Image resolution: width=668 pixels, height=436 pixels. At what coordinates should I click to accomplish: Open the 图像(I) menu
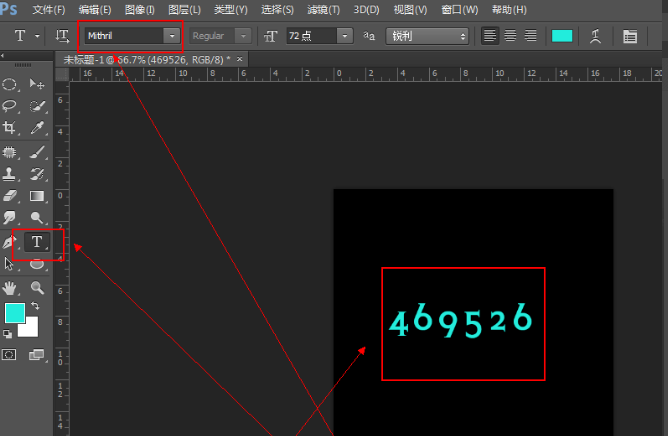(140, 9)
